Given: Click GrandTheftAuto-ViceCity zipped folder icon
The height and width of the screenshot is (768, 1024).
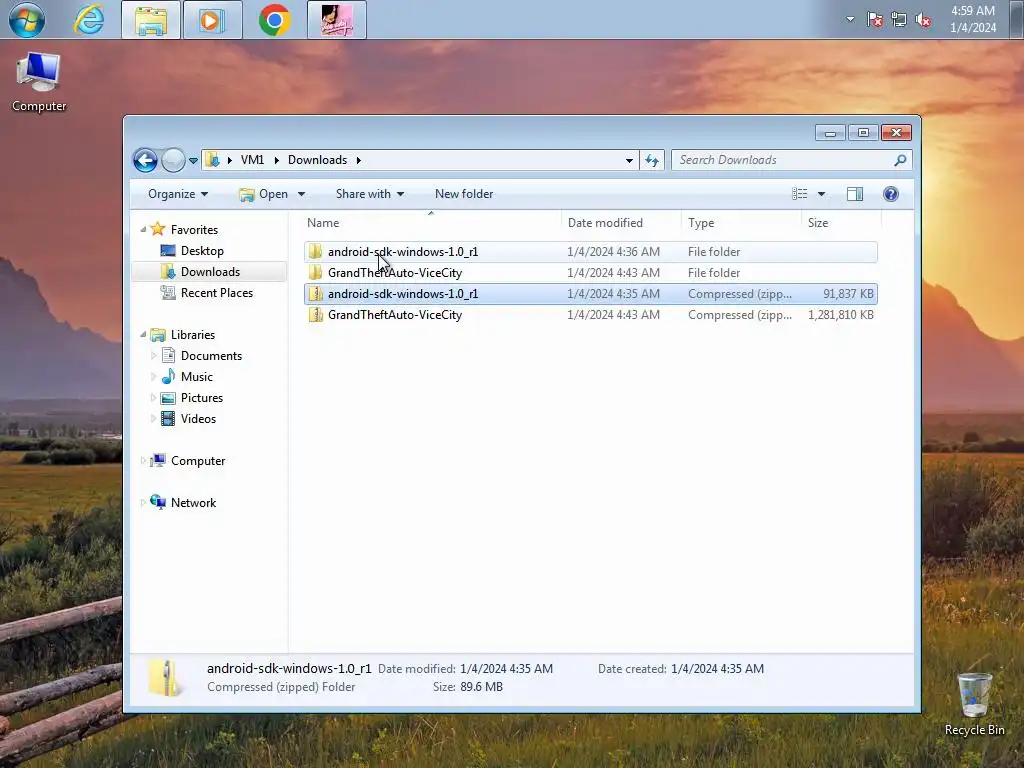Looking at the screenshot, I should click(x=315, y=315).
